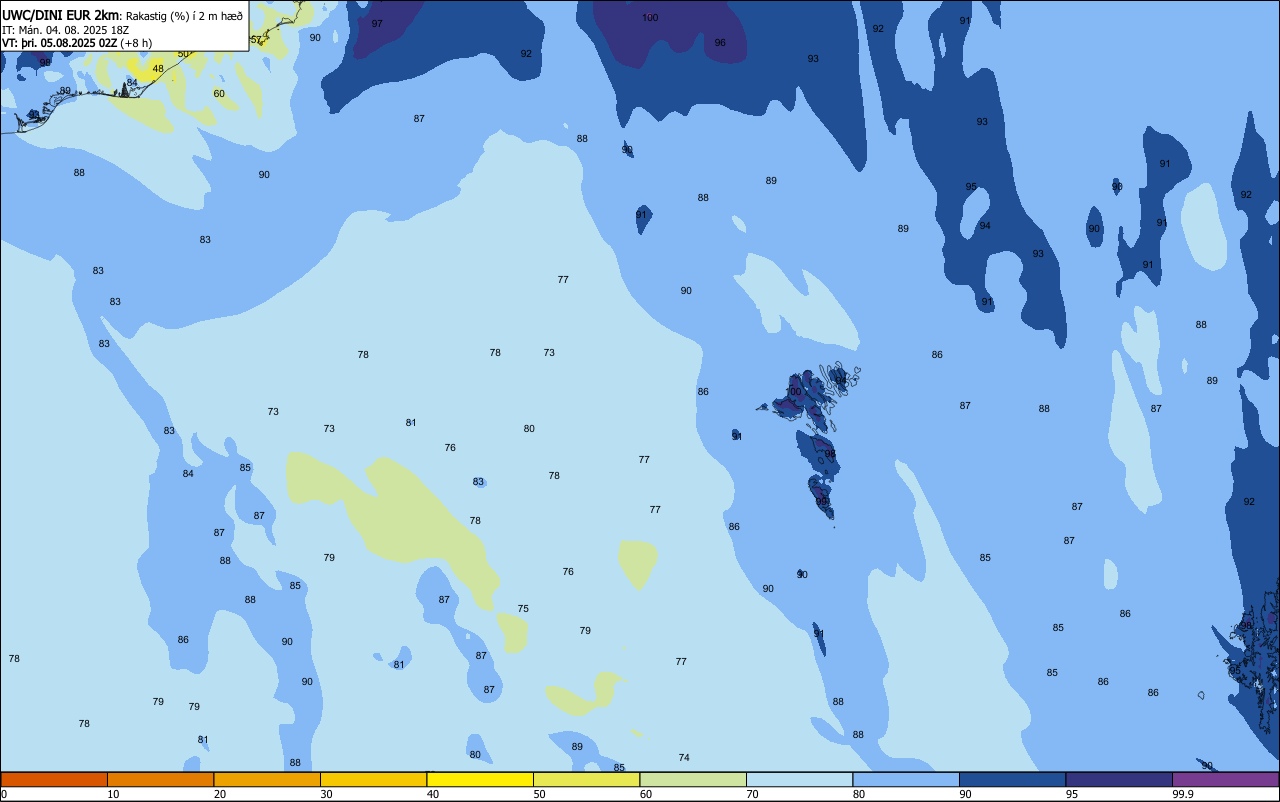Click the 30–40 golden yellow legend segment
1280x802 pixels.
(x=373, y=779)
